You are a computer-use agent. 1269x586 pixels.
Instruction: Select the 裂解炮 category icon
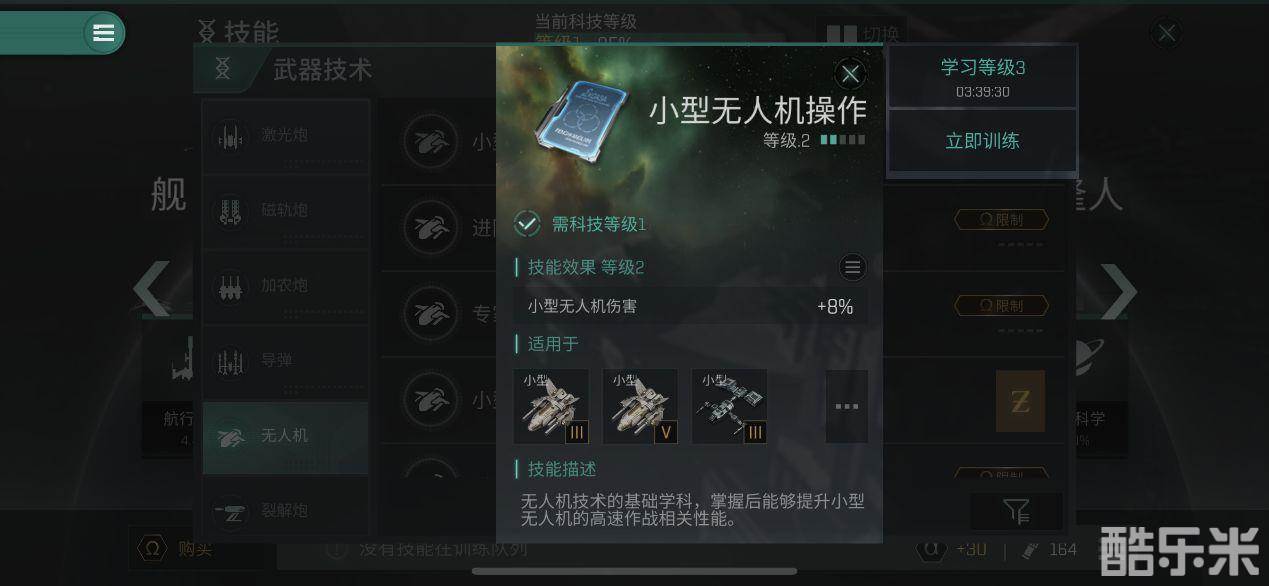click(x=231, y=511)
